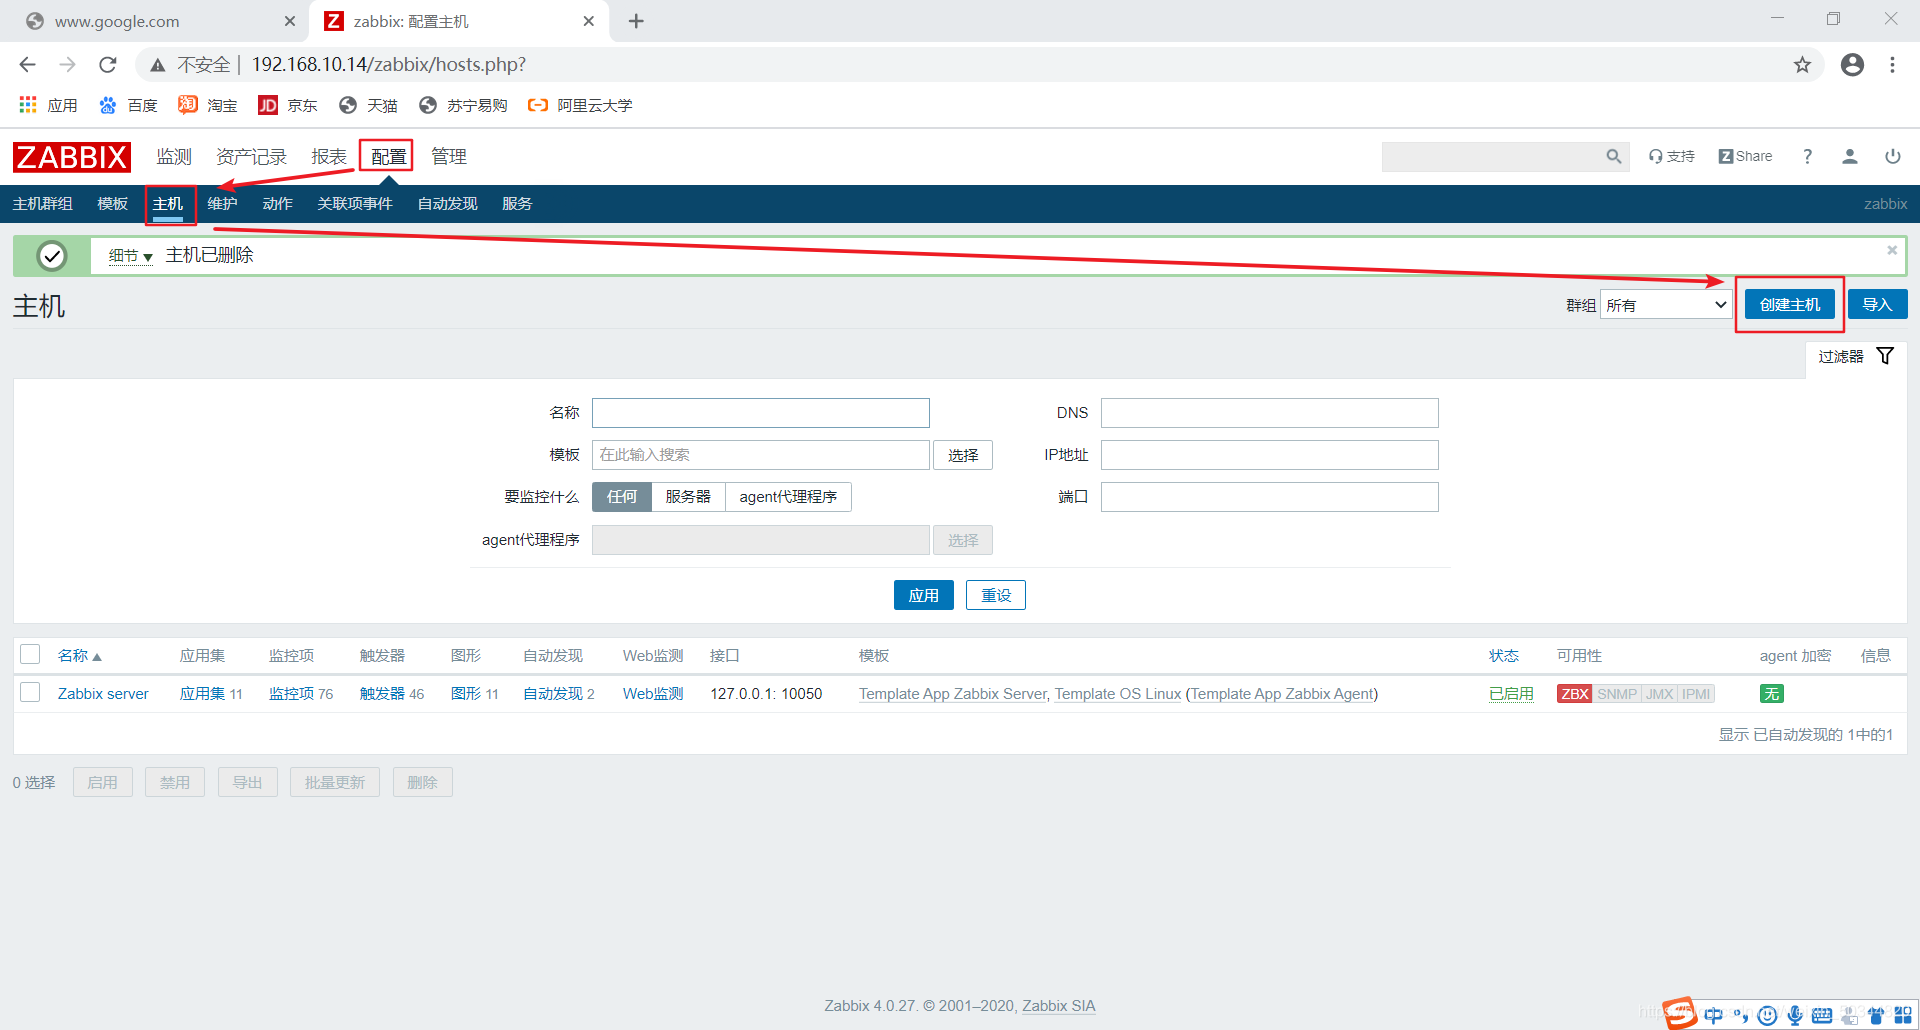Open the 百度 bookmark
1920x1030 pixels.
[128, 105]
